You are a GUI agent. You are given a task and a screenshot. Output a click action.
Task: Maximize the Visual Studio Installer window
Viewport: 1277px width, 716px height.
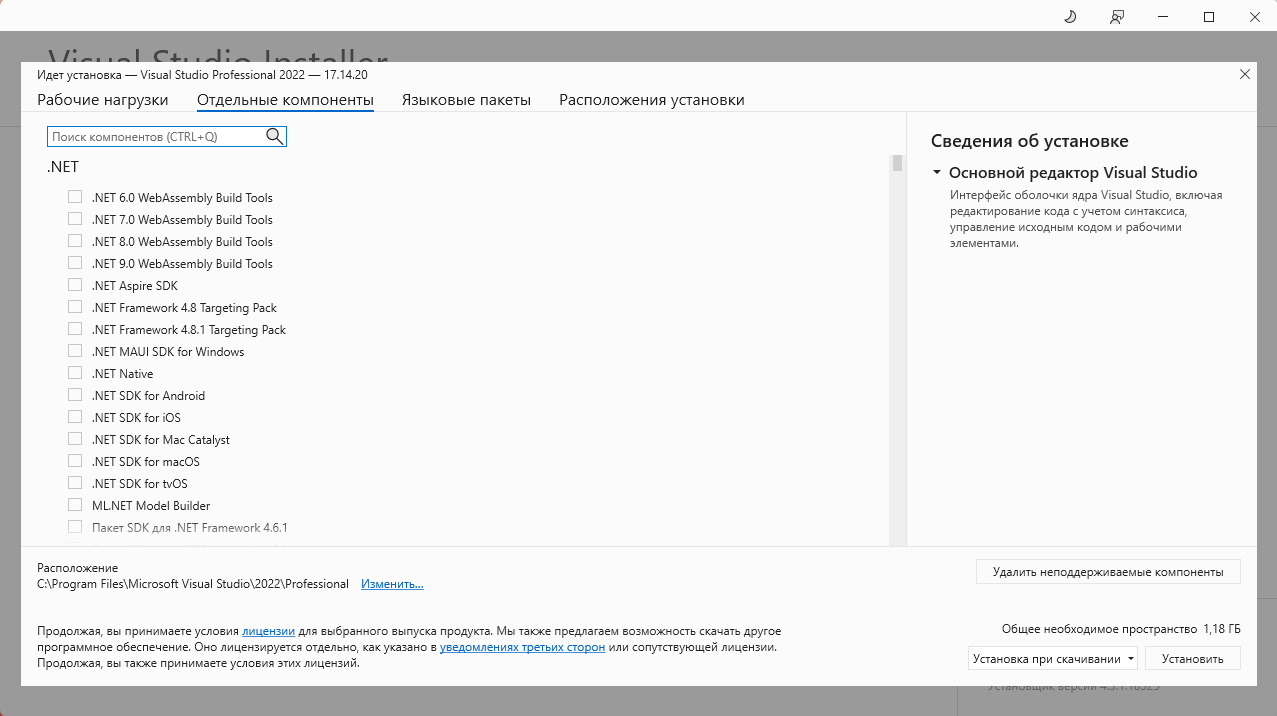[x=1209, y=17]
